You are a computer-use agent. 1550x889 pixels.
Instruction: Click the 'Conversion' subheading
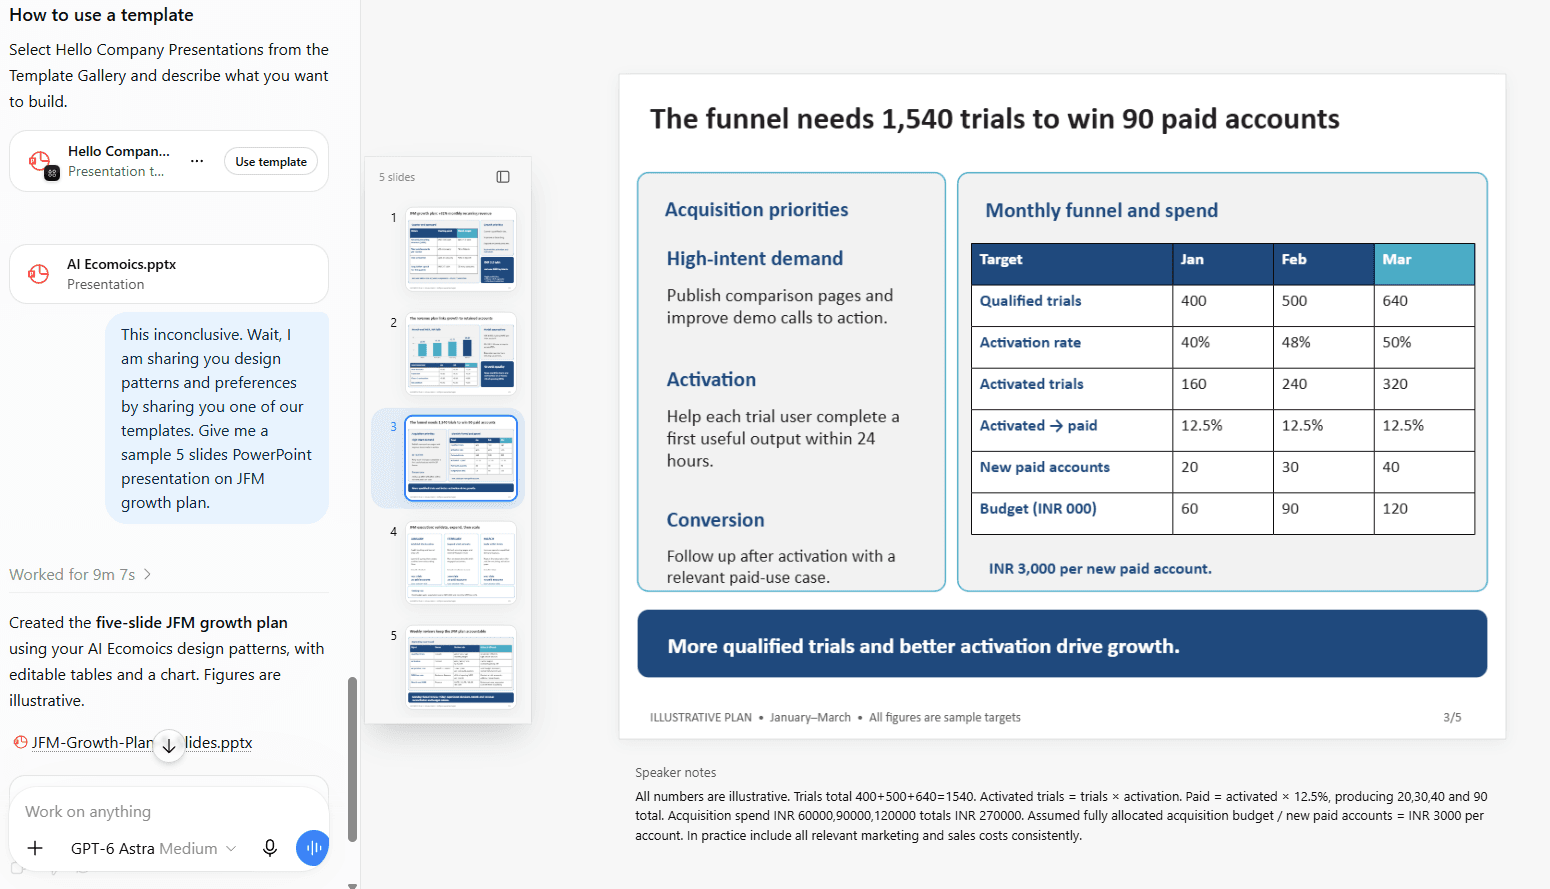tap(715, 520)
